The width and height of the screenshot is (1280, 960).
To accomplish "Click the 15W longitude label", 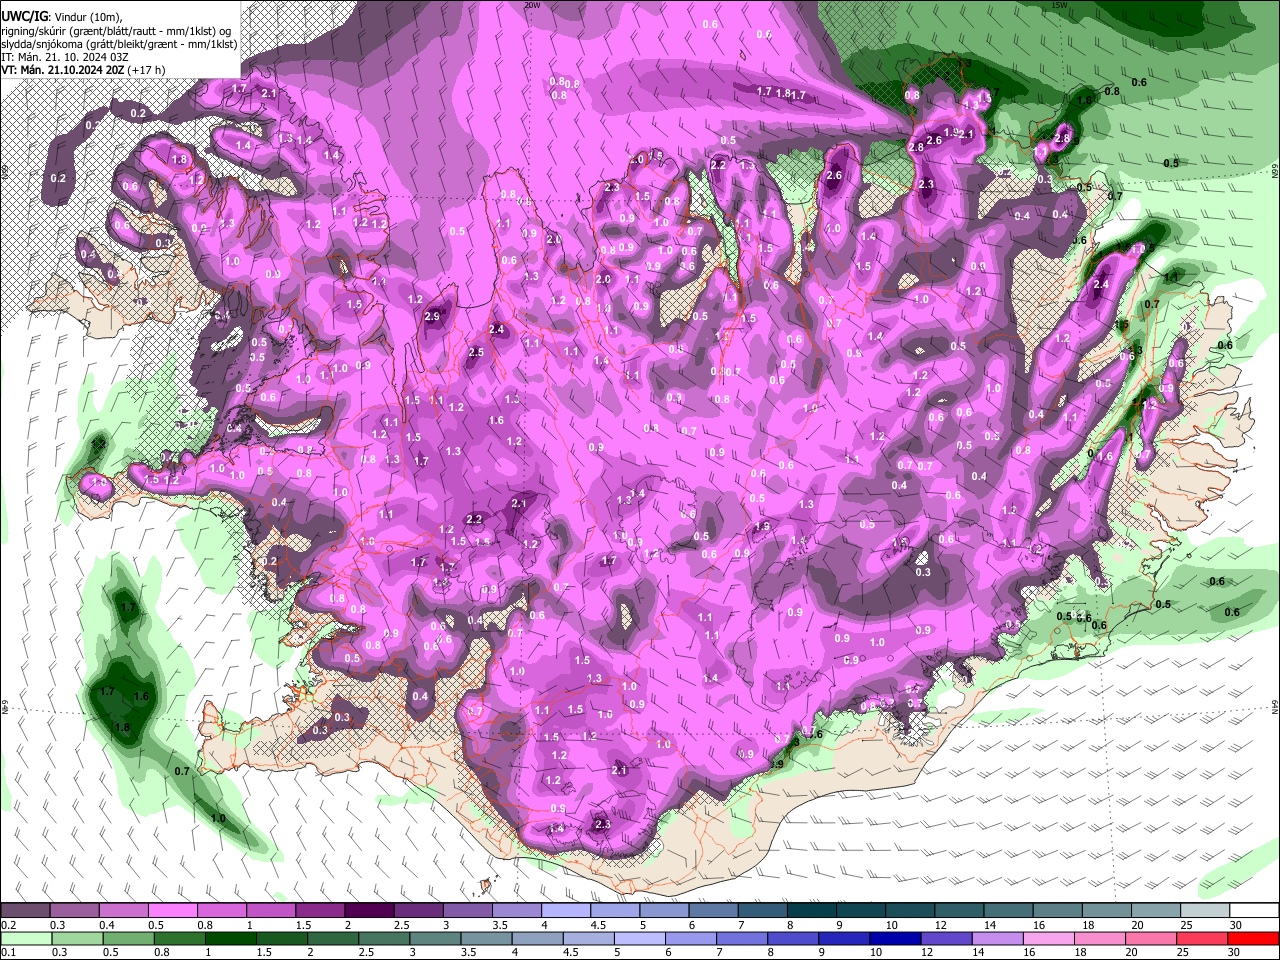I will (1060, 5).
